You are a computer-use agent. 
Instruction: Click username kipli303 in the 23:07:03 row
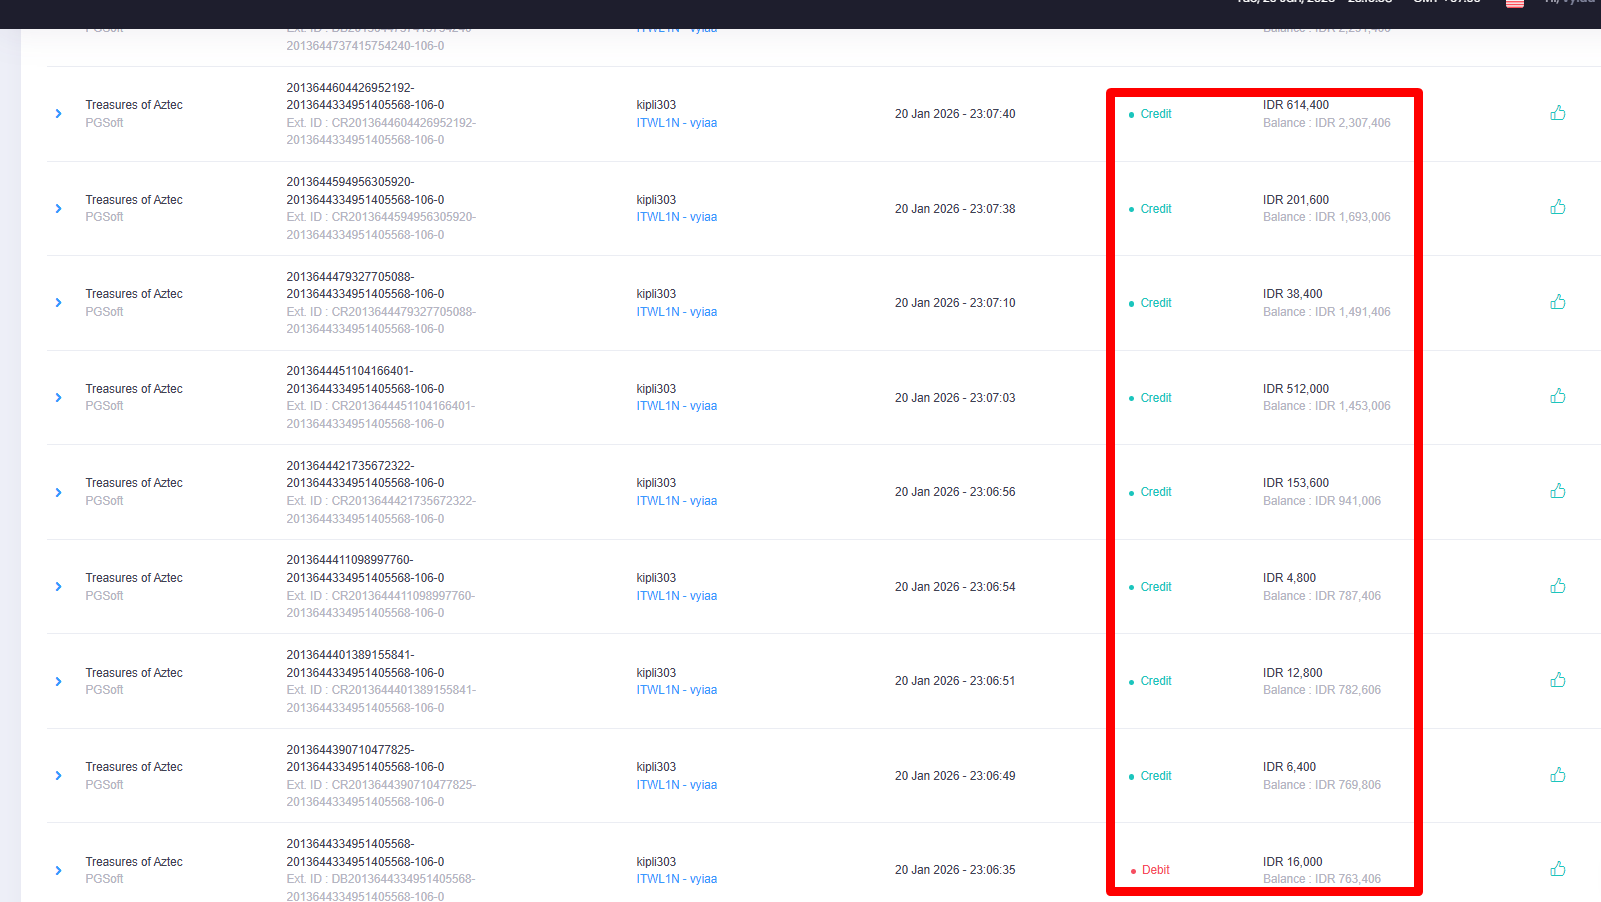656,389
